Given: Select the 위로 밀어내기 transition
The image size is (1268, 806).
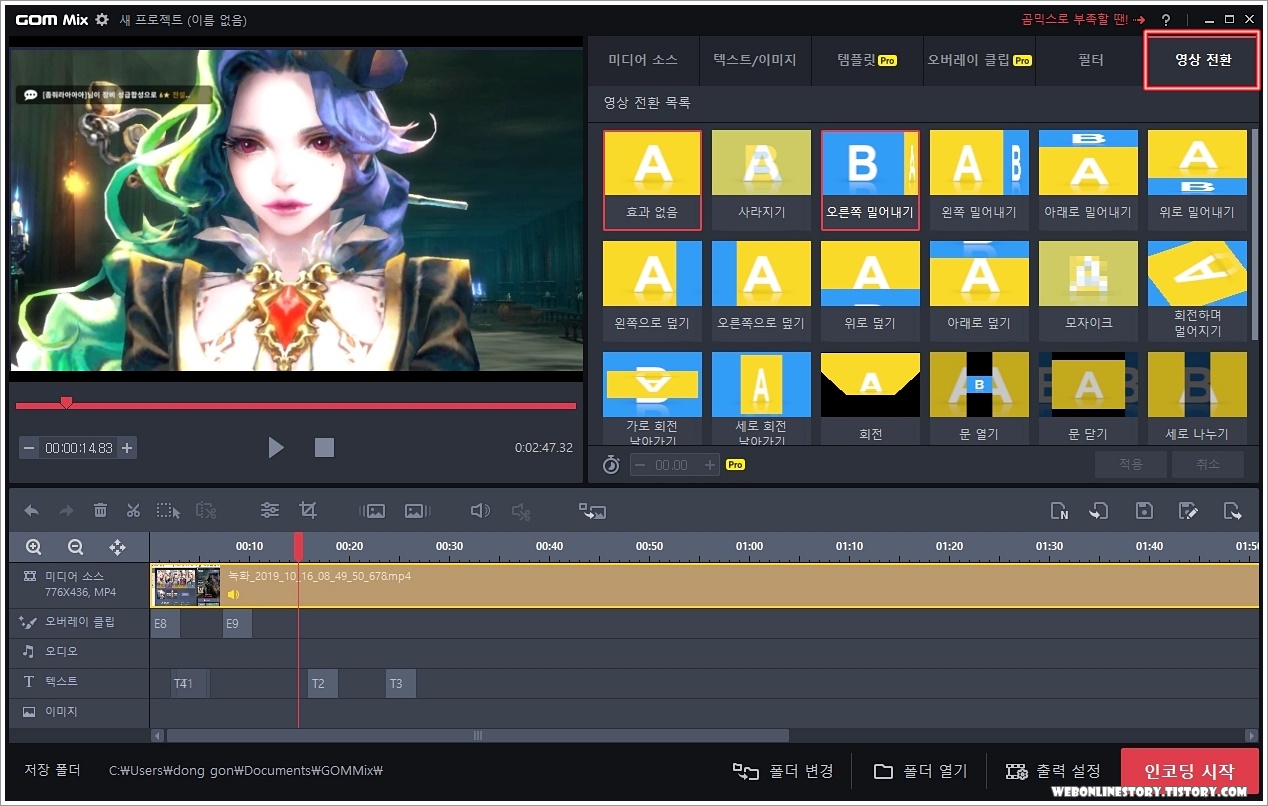Looking at the screenshot, I should (1197, 180).
